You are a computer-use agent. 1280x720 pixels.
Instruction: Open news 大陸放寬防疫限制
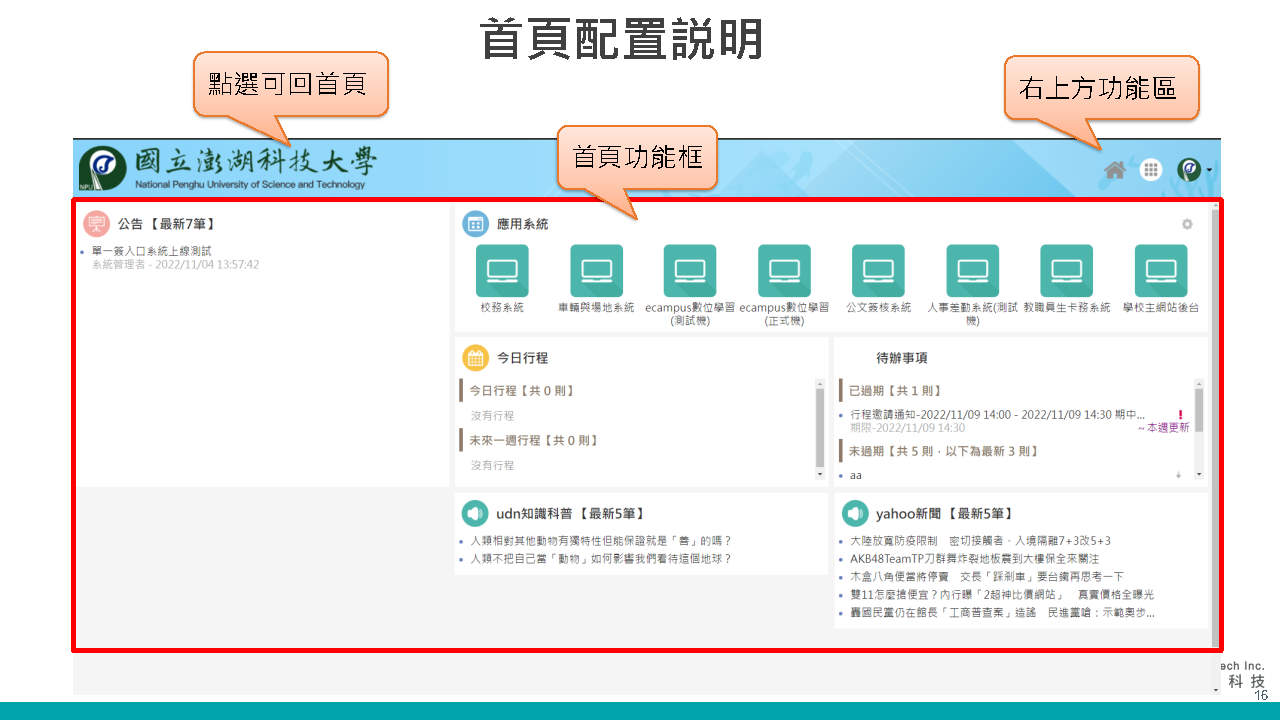(x=980, y=540)
